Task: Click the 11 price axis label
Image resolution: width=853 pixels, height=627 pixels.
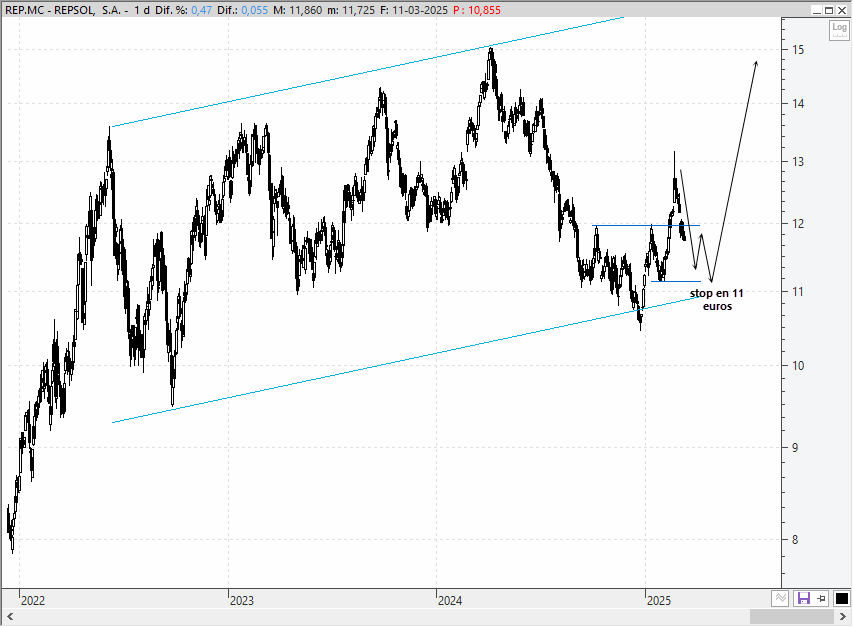Action: click(798, 291)
